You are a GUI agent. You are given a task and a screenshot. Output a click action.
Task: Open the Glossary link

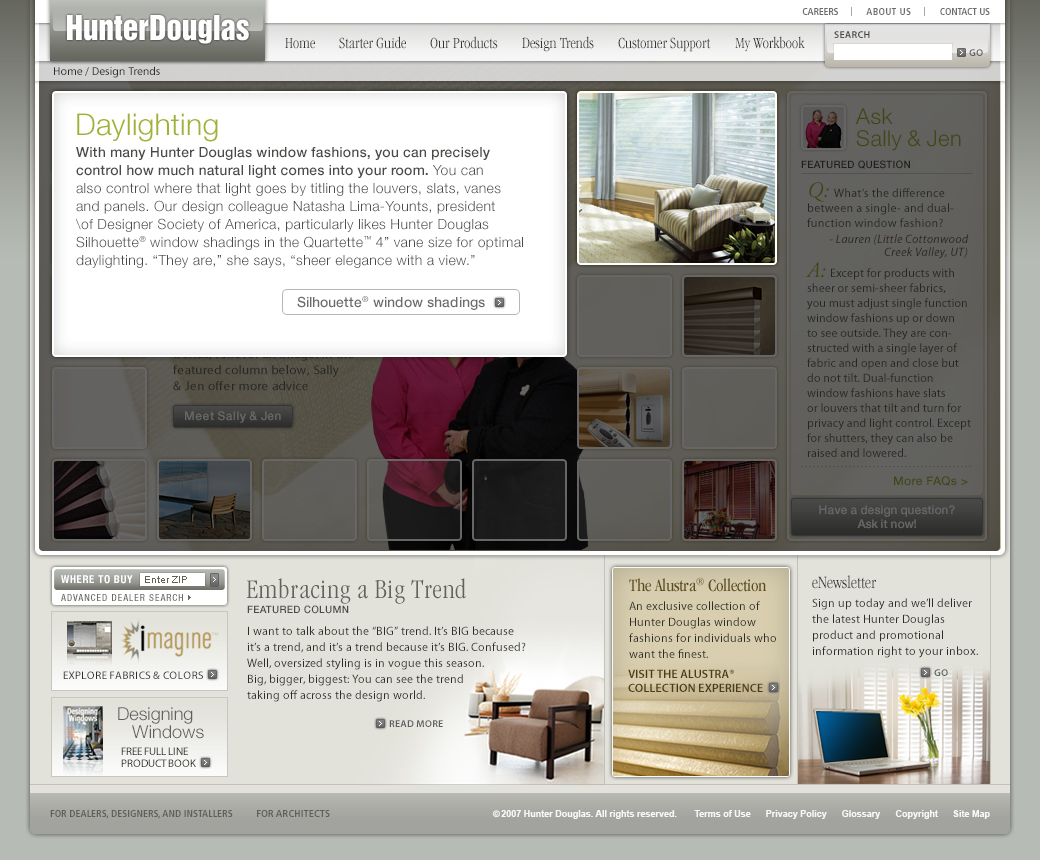861,814
